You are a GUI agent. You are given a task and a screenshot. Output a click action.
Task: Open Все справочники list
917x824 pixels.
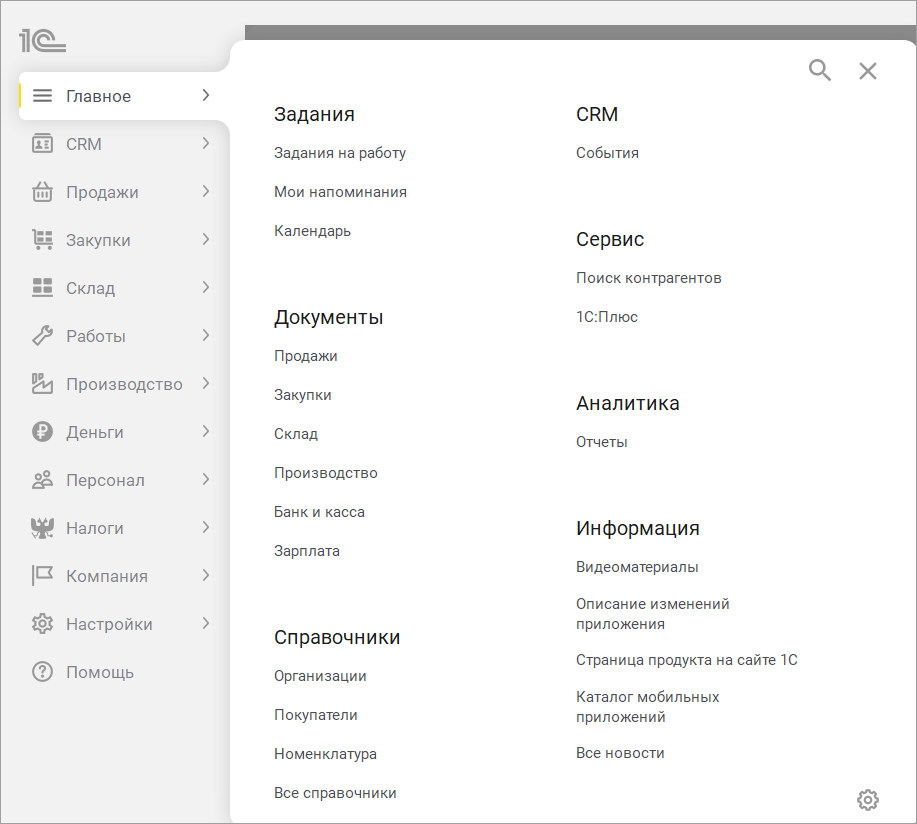coord(335,793)
